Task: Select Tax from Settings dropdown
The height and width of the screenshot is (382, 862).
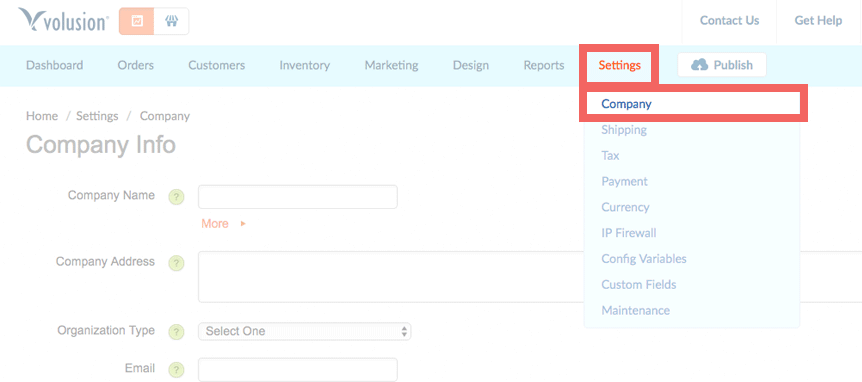Action: coord(610,156)
